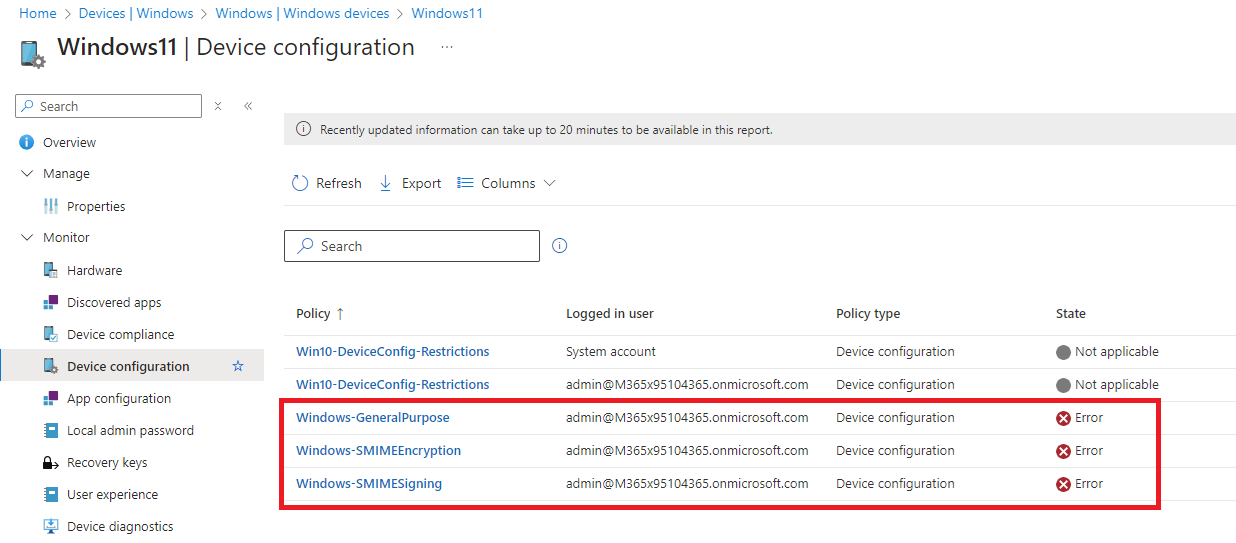1236x543 pixels.
Task: Click the info icon next to policy search
Action: tap(560, 245)
